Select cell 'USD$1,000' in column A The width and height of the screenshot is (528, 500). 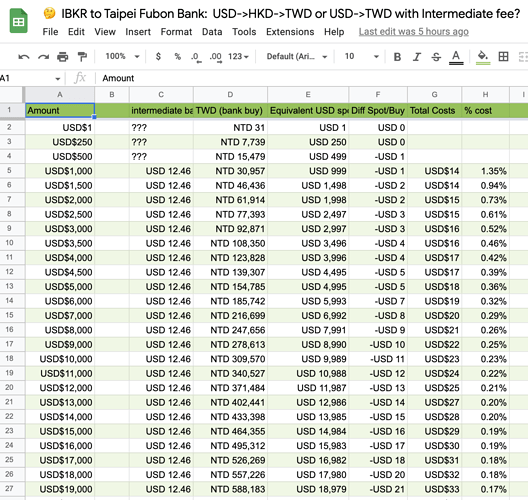point(60,171)
